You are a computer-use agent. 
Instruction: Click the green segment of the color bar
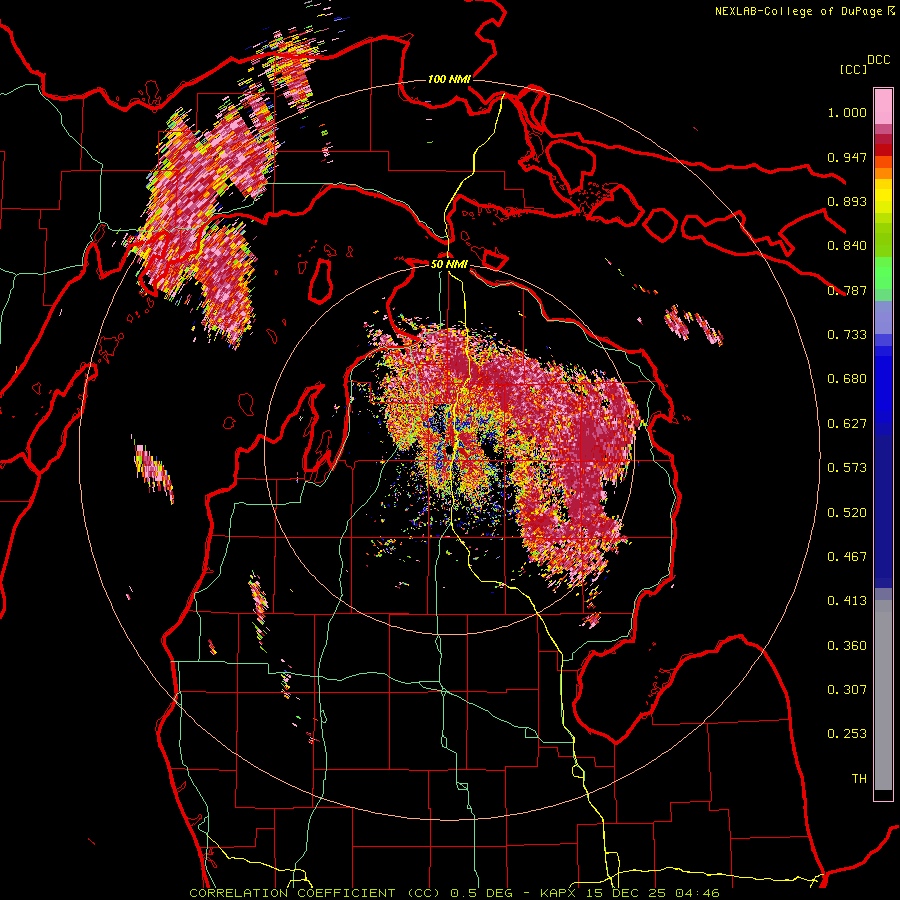[883, 273]
